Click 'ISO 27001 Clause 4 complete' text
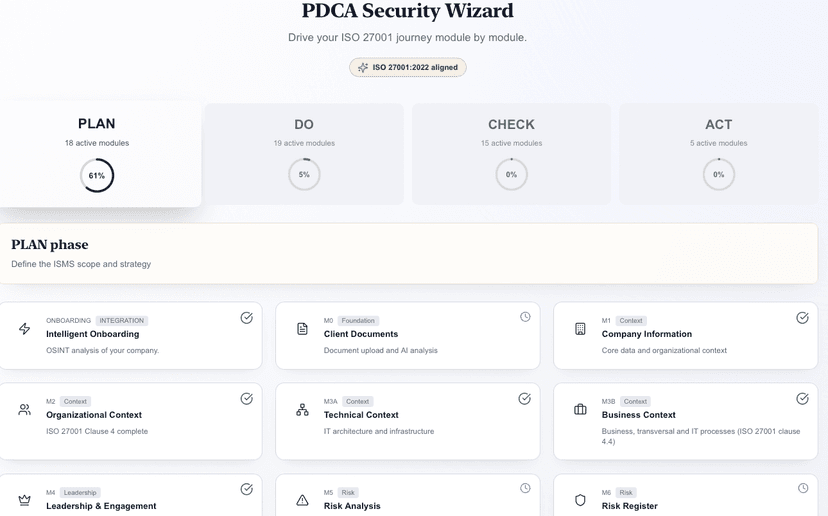828x516 pixels. [x=97, y=431]
